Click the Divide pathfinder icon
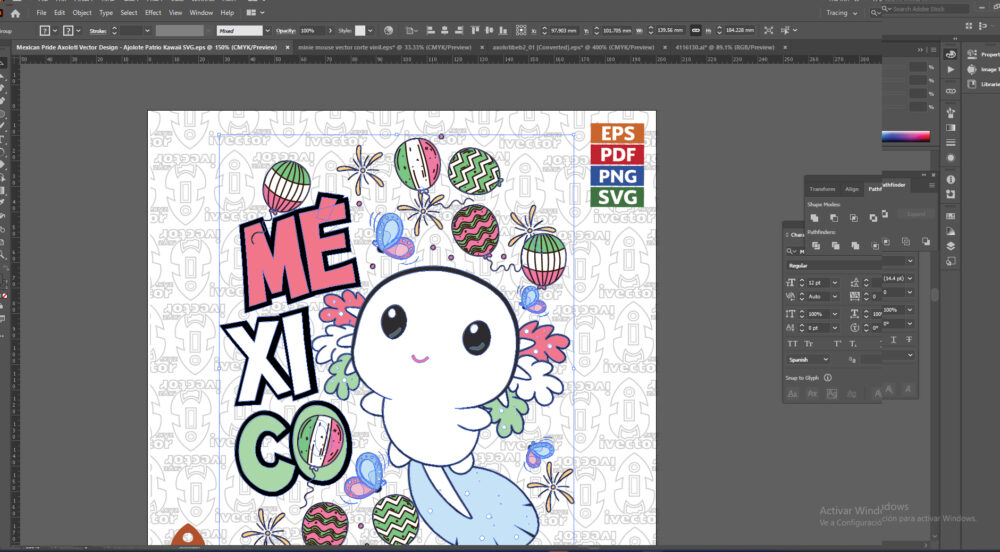 pyautogui.click(x=816, y=245)
